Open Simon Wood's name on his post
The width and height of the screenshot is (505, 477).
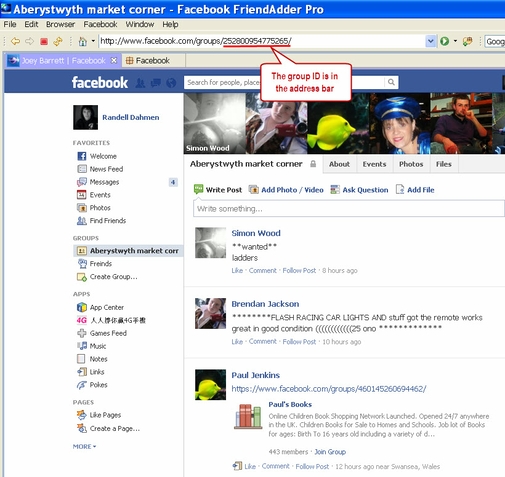click(256, 233)
